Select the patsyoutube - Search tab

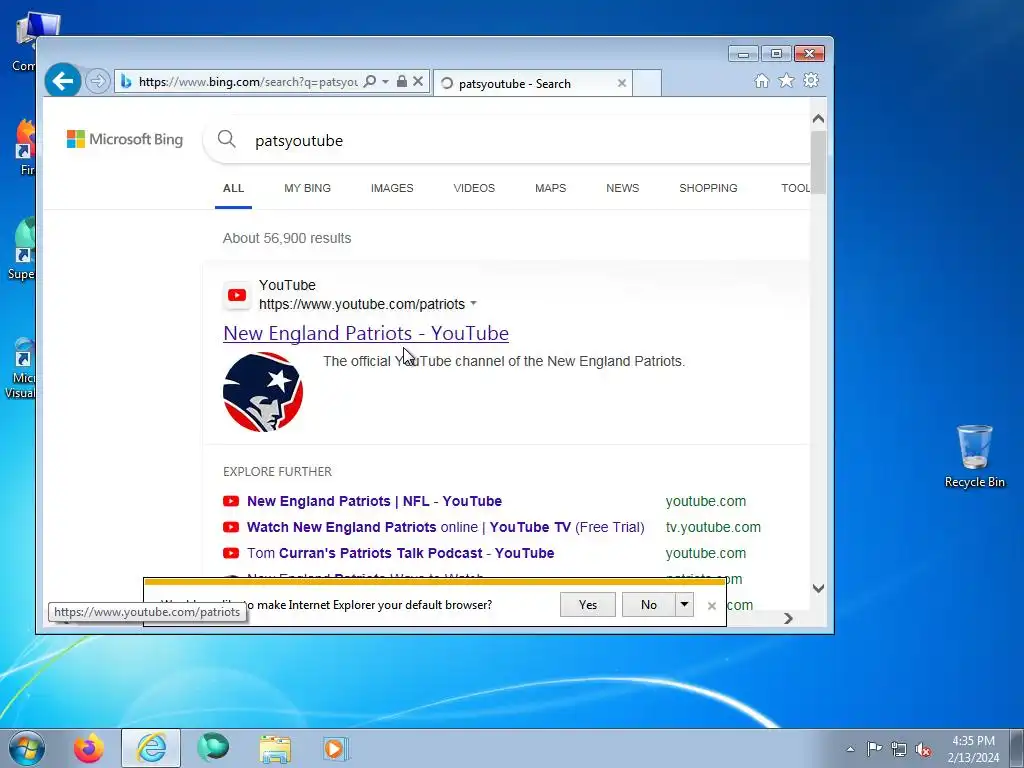point(533,84)
